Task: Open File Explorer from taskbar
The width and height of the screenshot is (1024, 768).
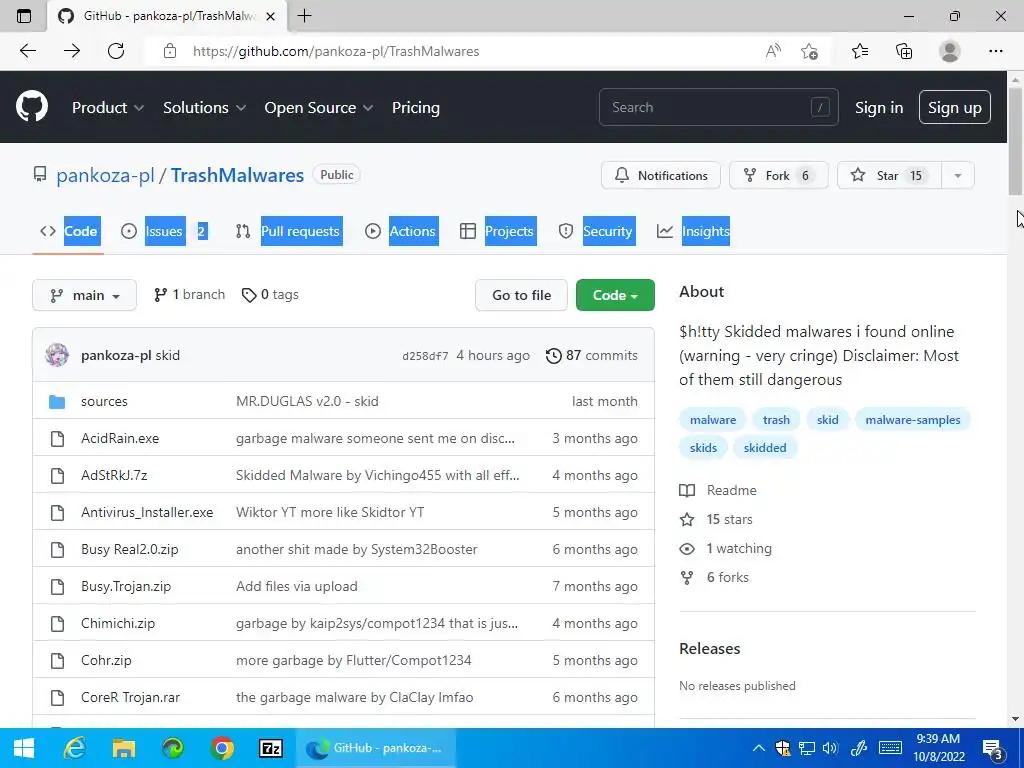Action: (123, 748)
